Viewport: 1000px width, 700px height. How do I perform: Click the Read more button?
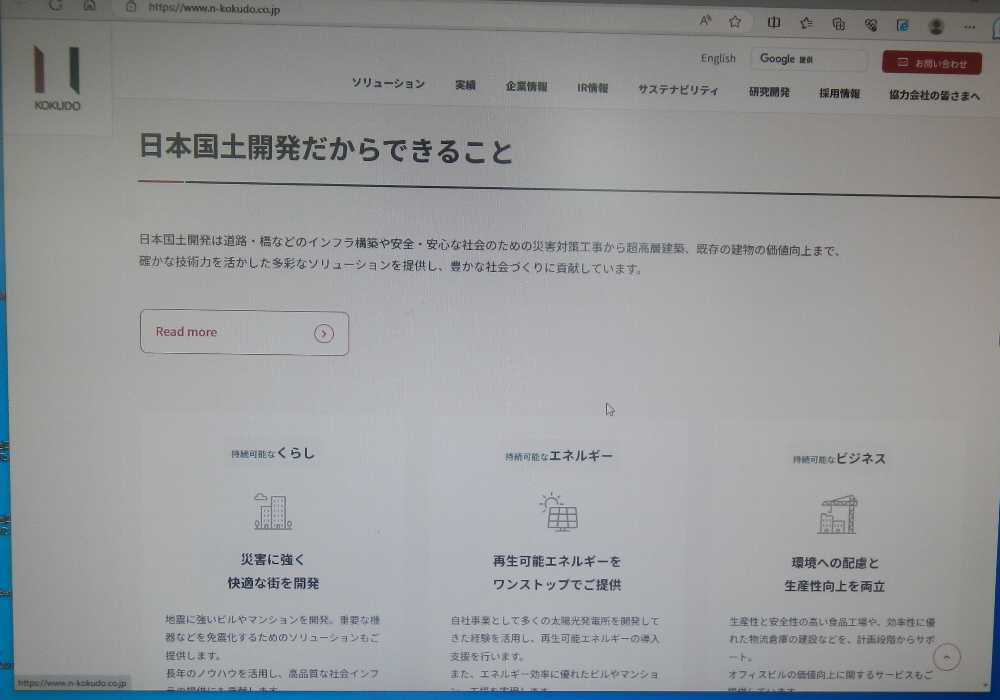click(x=244, y=333)
